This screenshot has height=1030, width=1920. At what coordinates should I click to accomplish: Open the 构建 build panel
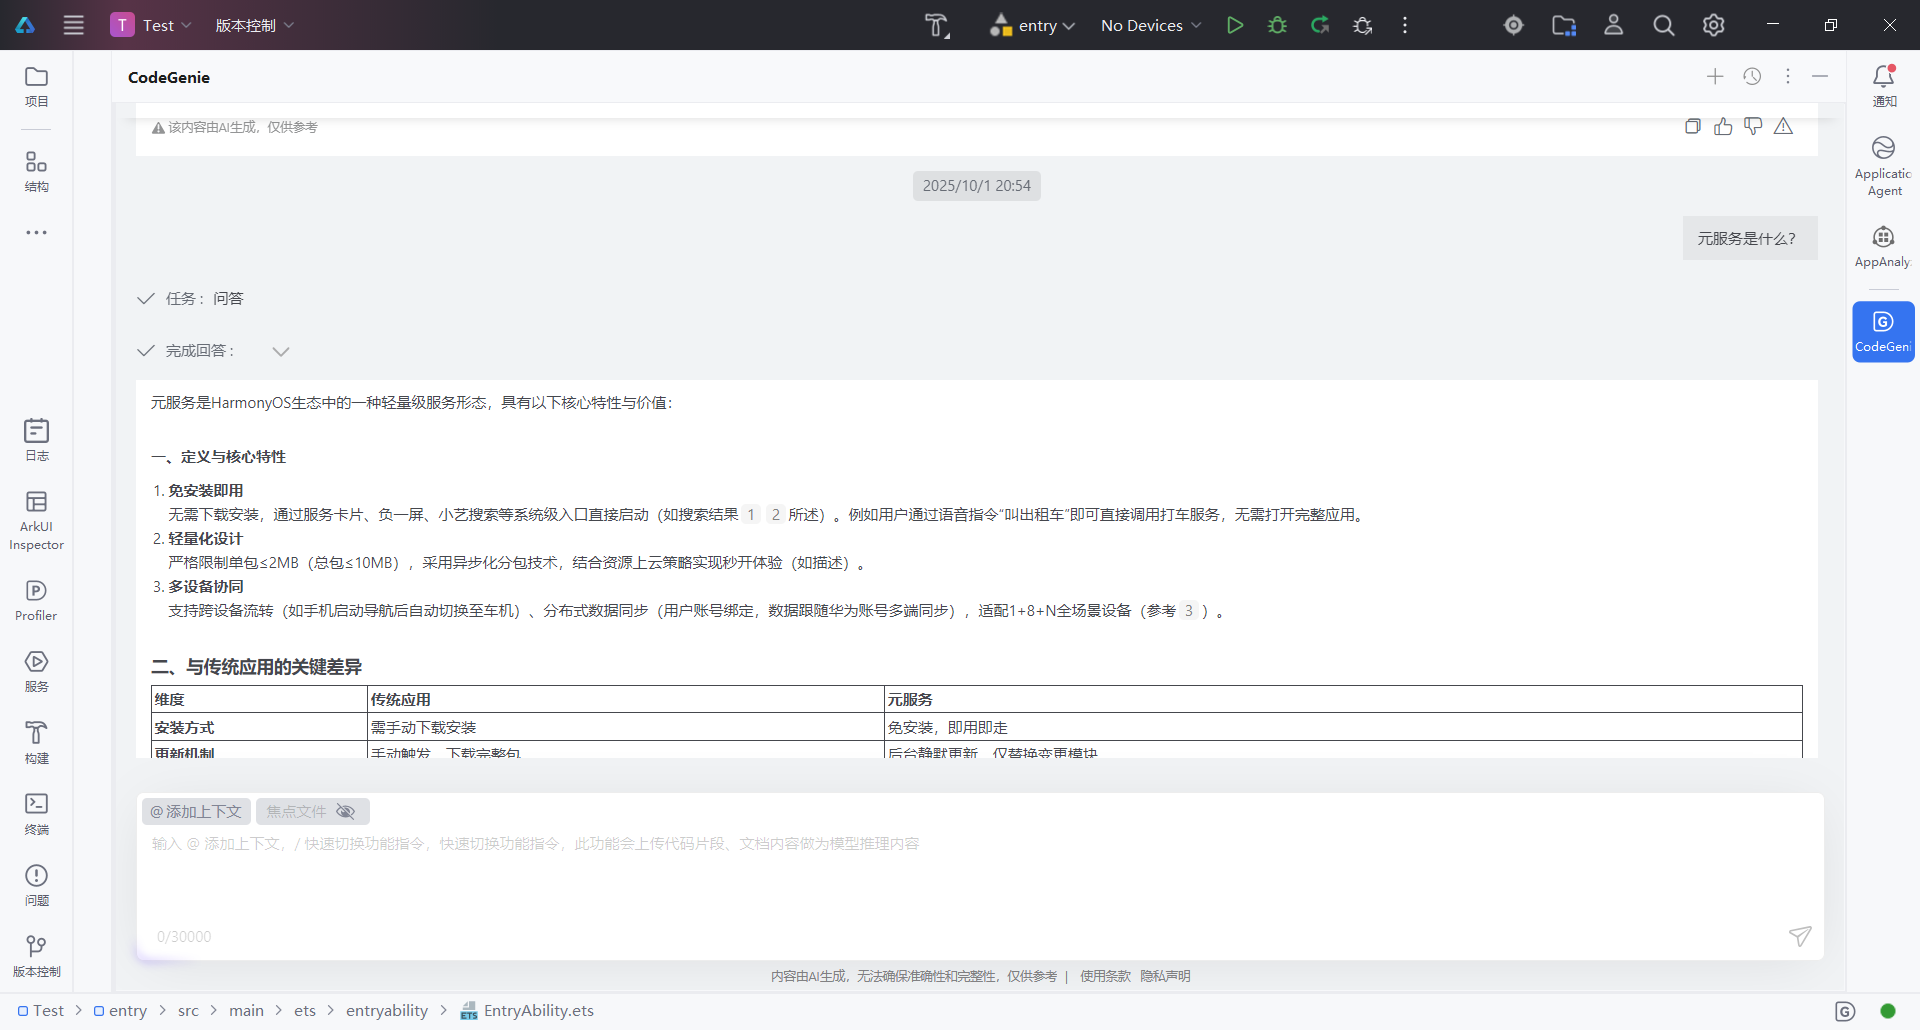tap(37, 743)
